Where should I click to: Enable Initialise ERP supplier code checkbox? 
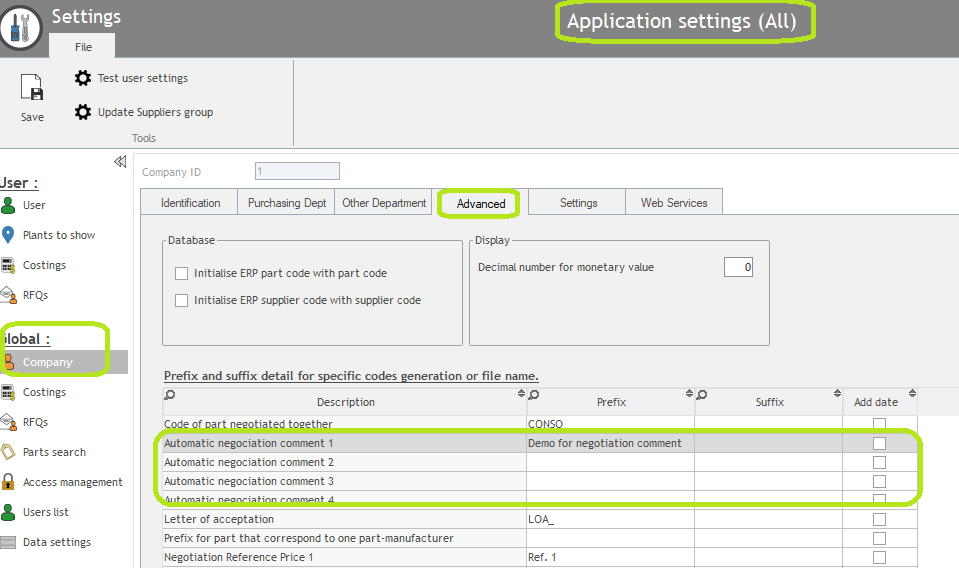(182, 300)
